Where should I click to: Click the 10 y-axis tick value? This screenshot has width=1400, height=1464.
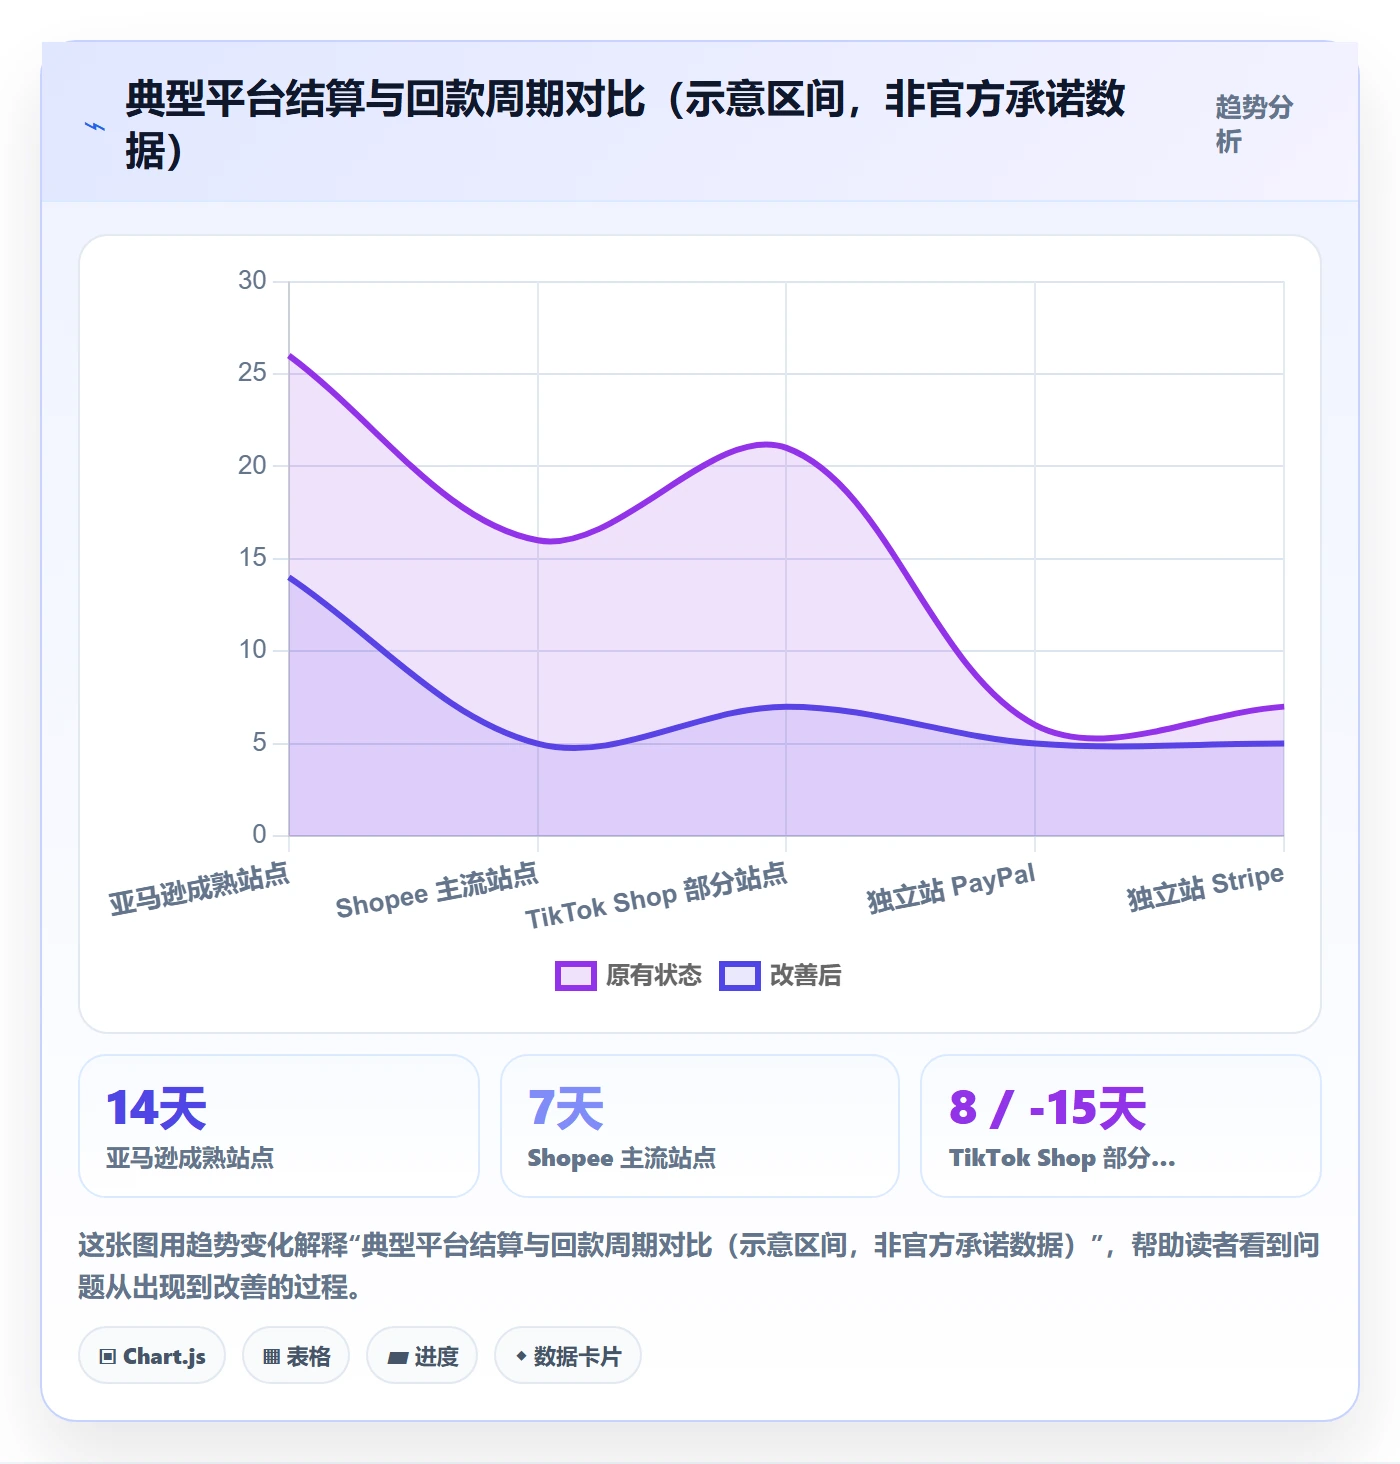252,650
